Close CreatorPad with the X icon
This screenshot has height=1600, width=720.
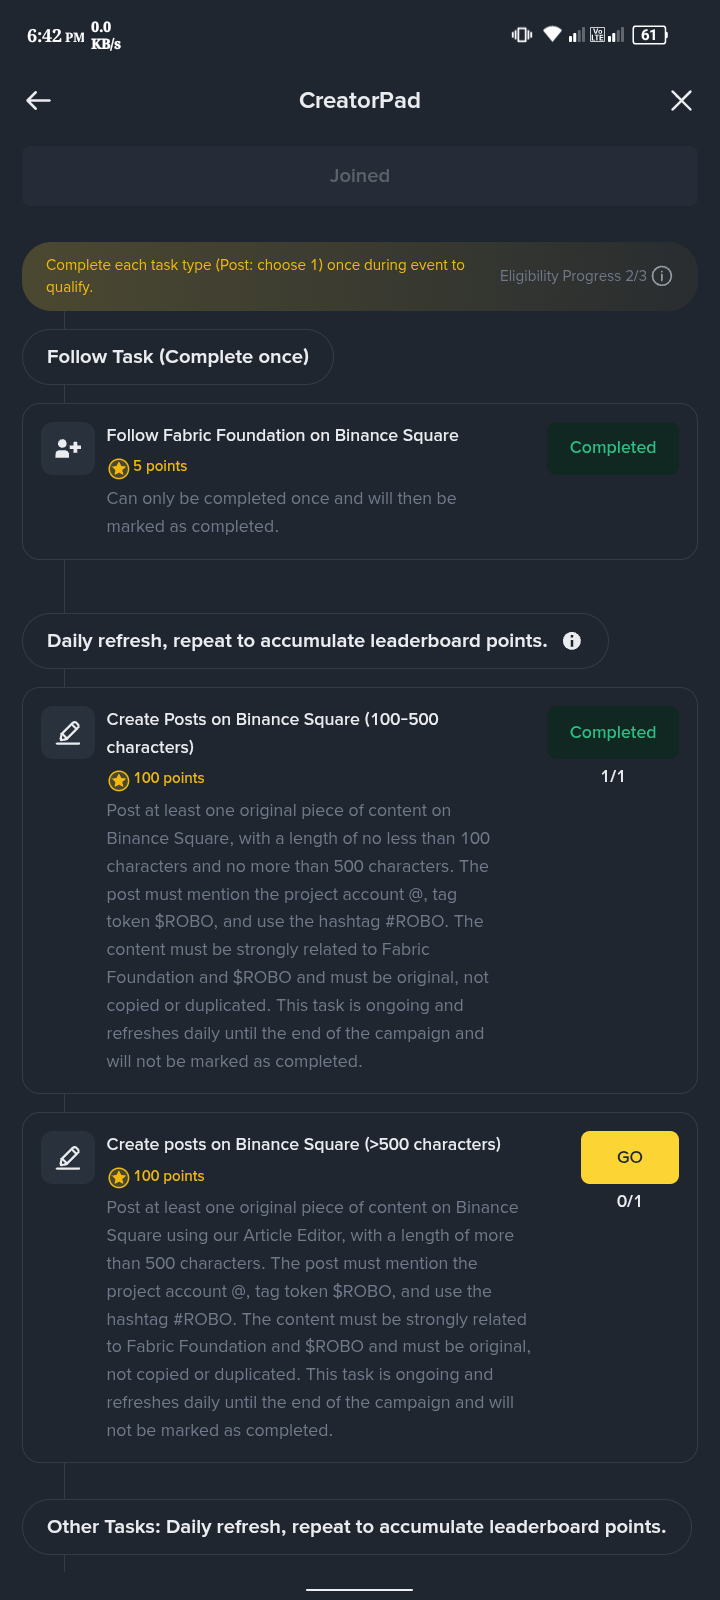681,100
